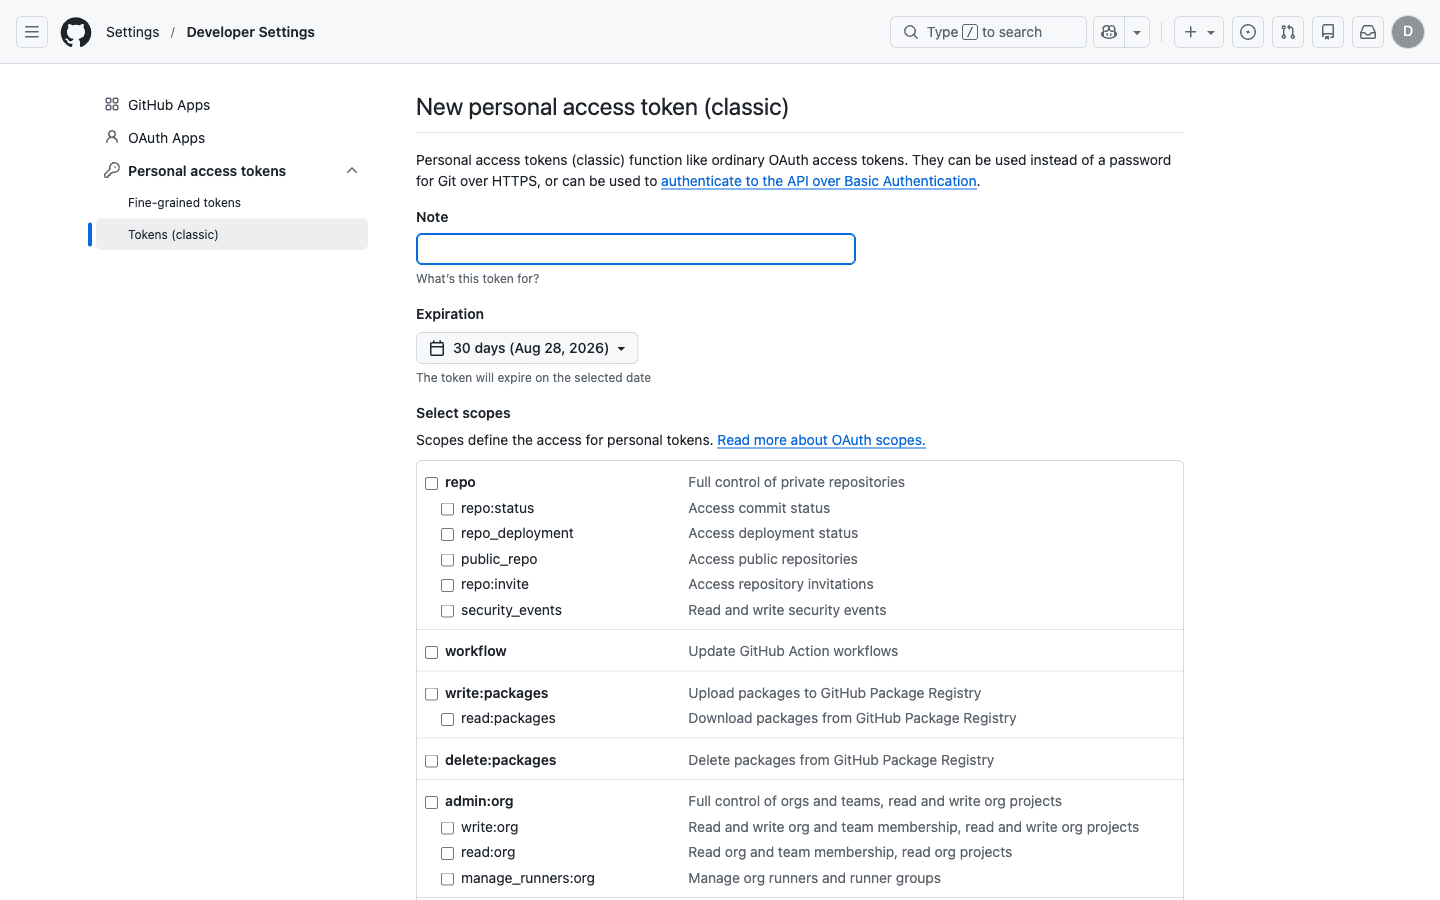Open the user avatar menu

(1408, 32)
